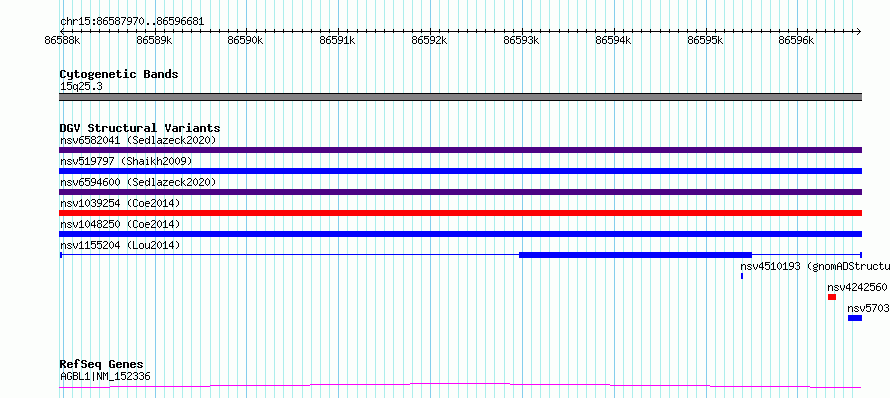Click the thick segment of nsv1155204
The image size is (890, 398).
(x=635, y=255)
